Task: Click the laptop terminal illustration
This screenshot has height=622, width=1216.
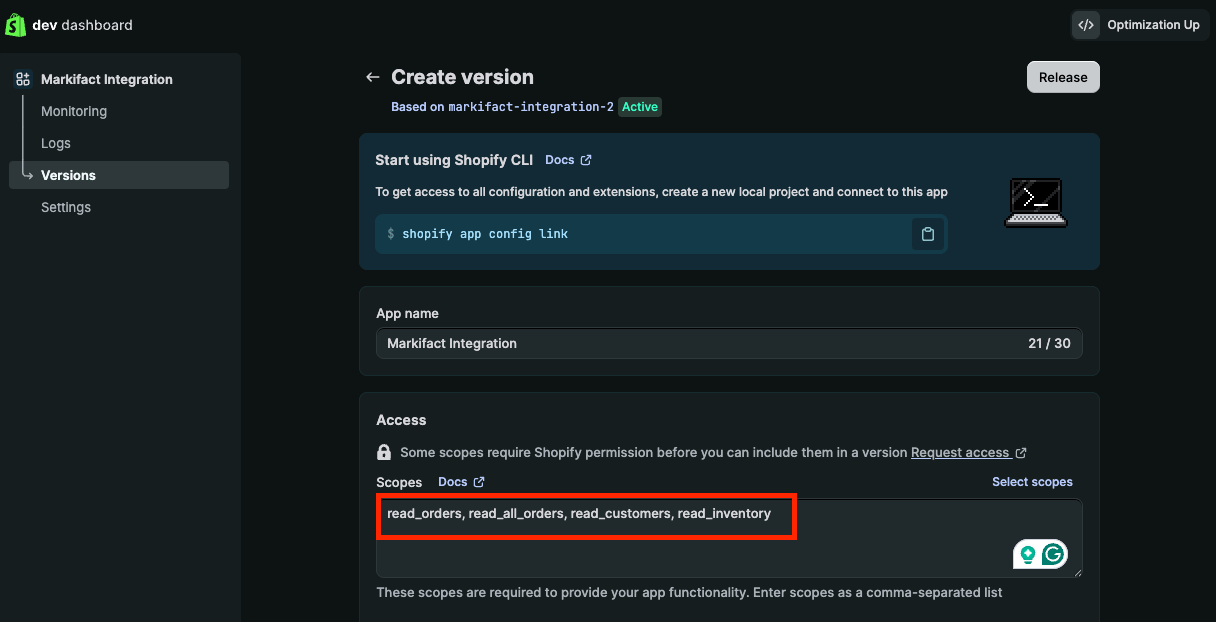Action: pyautogui.click(x=1036, y=202)
